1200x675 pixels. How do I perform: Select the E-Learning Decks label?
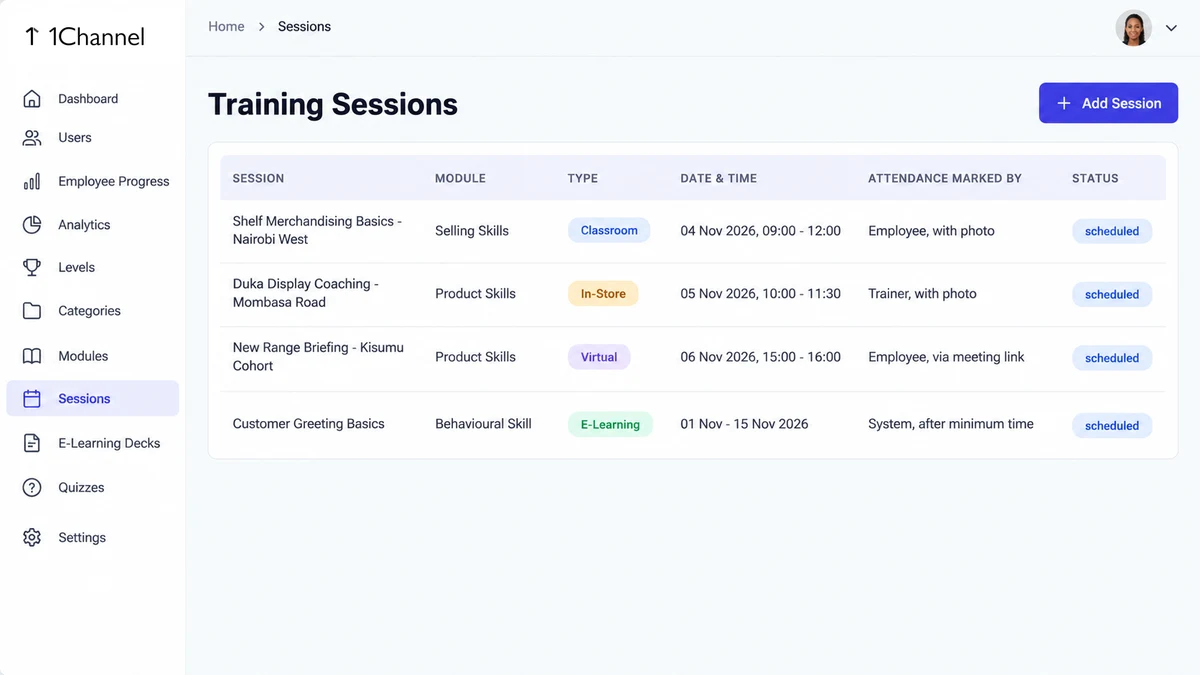109,443
